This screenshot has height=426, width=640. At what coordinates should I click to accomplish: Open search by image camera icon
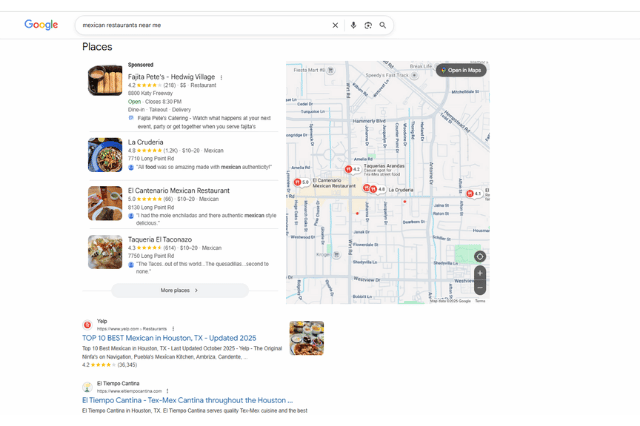368,25
